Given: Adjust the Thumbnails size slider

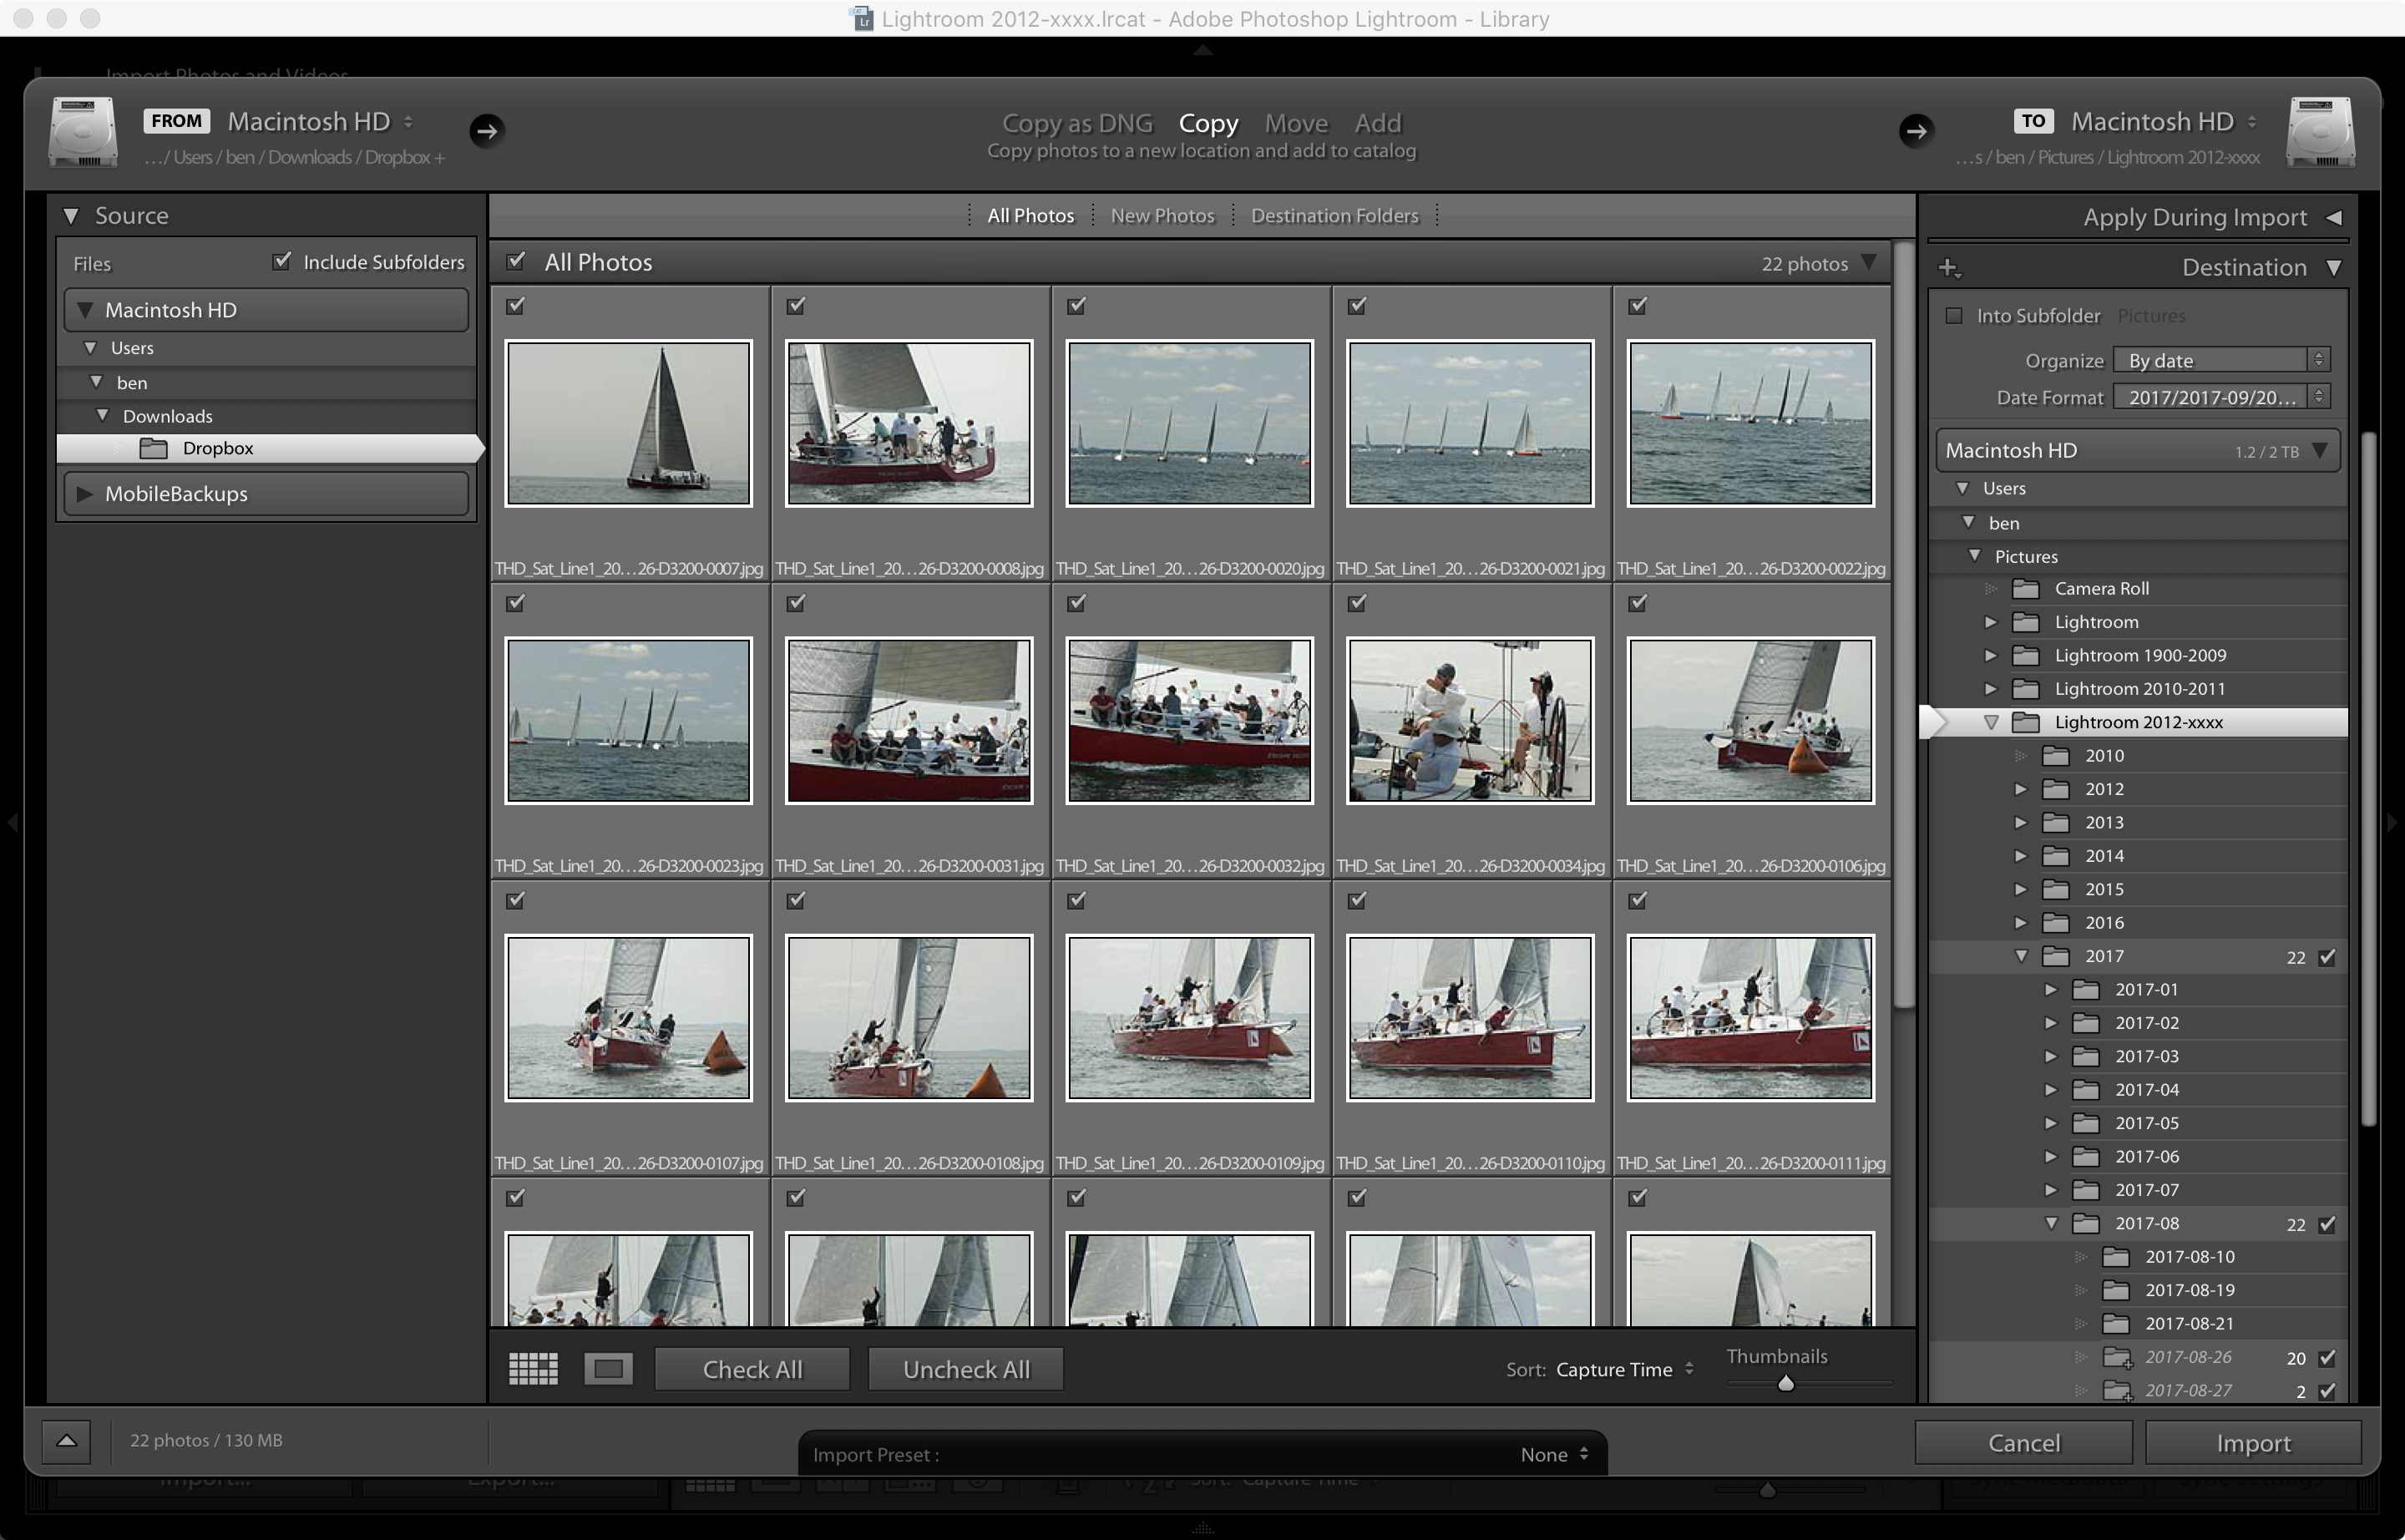Looking at the screenshot, I should pos(1785,1384).
